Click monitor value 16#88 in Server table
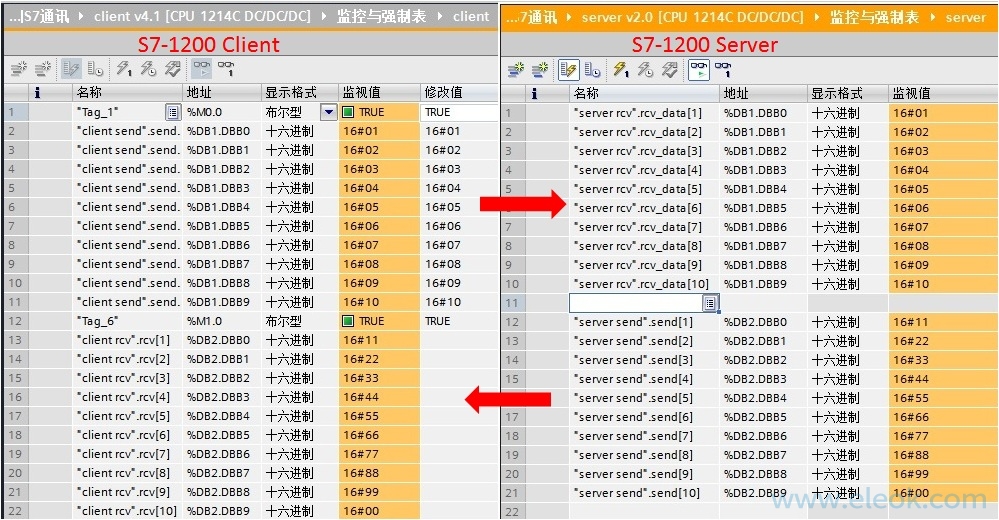 (x=943, y=455)
